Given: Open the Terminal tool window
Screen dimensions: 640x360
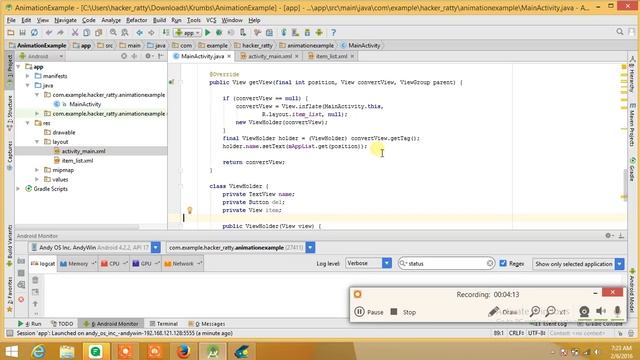Looking at the screenshot, I should (x=164, y=324).
